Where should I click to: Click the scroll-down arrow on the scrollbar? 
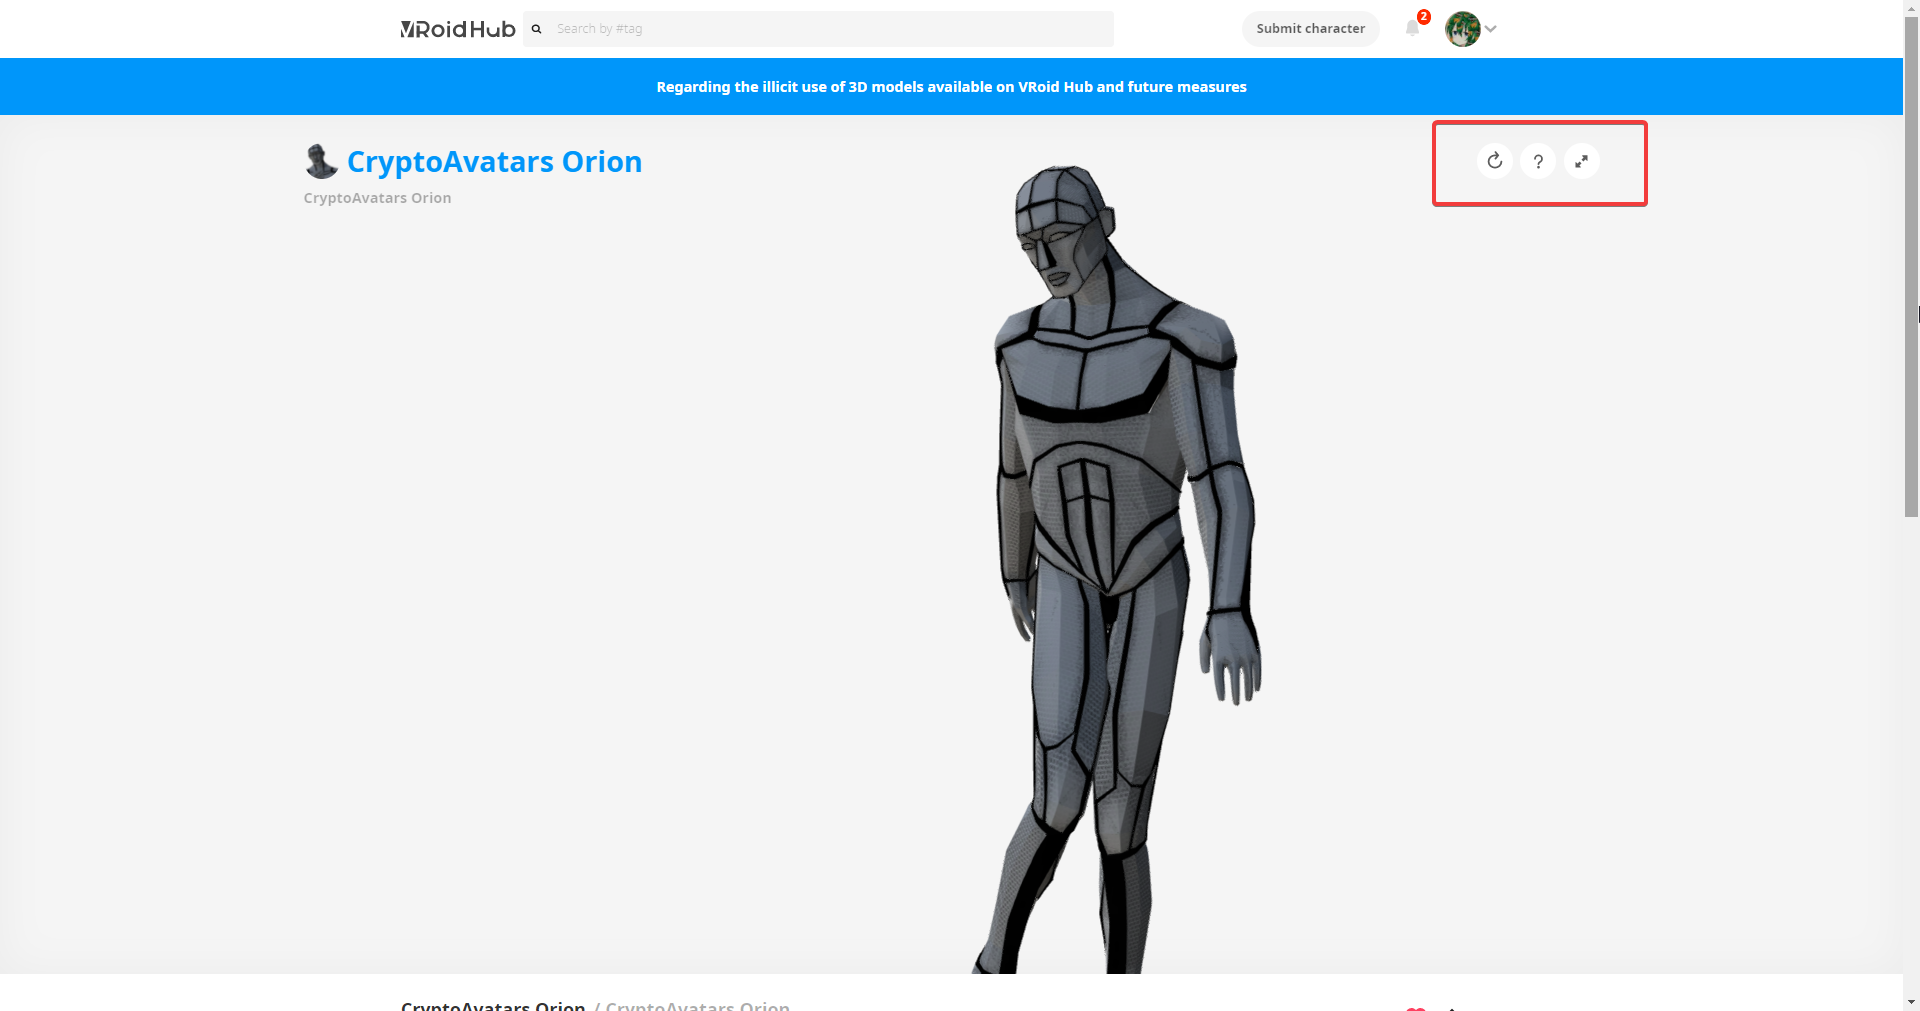pyautogui.click(x=1911, y=1001)
